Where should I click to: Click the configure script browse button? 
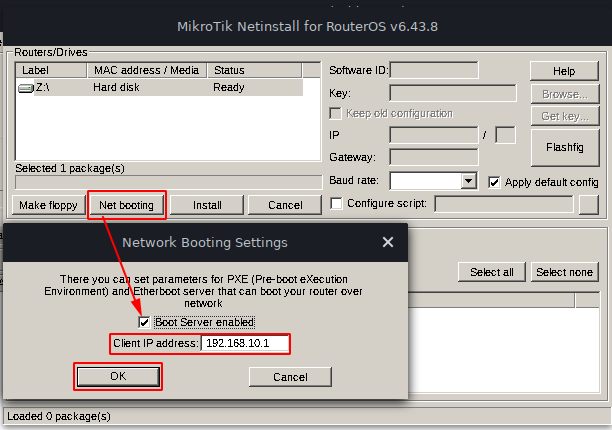tap(589, 204)
